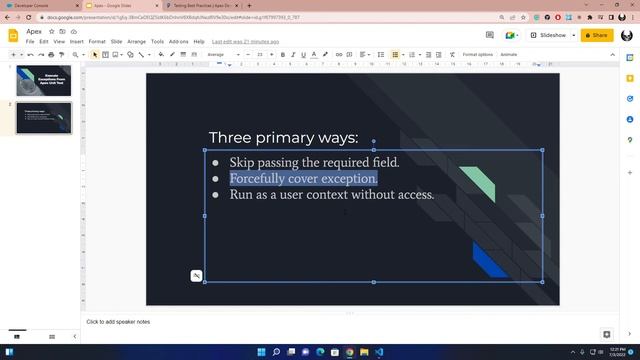Click the redo arrow in toolbar
The height and width of the screenshot is (360, 640).
click(x=41, y=54)
